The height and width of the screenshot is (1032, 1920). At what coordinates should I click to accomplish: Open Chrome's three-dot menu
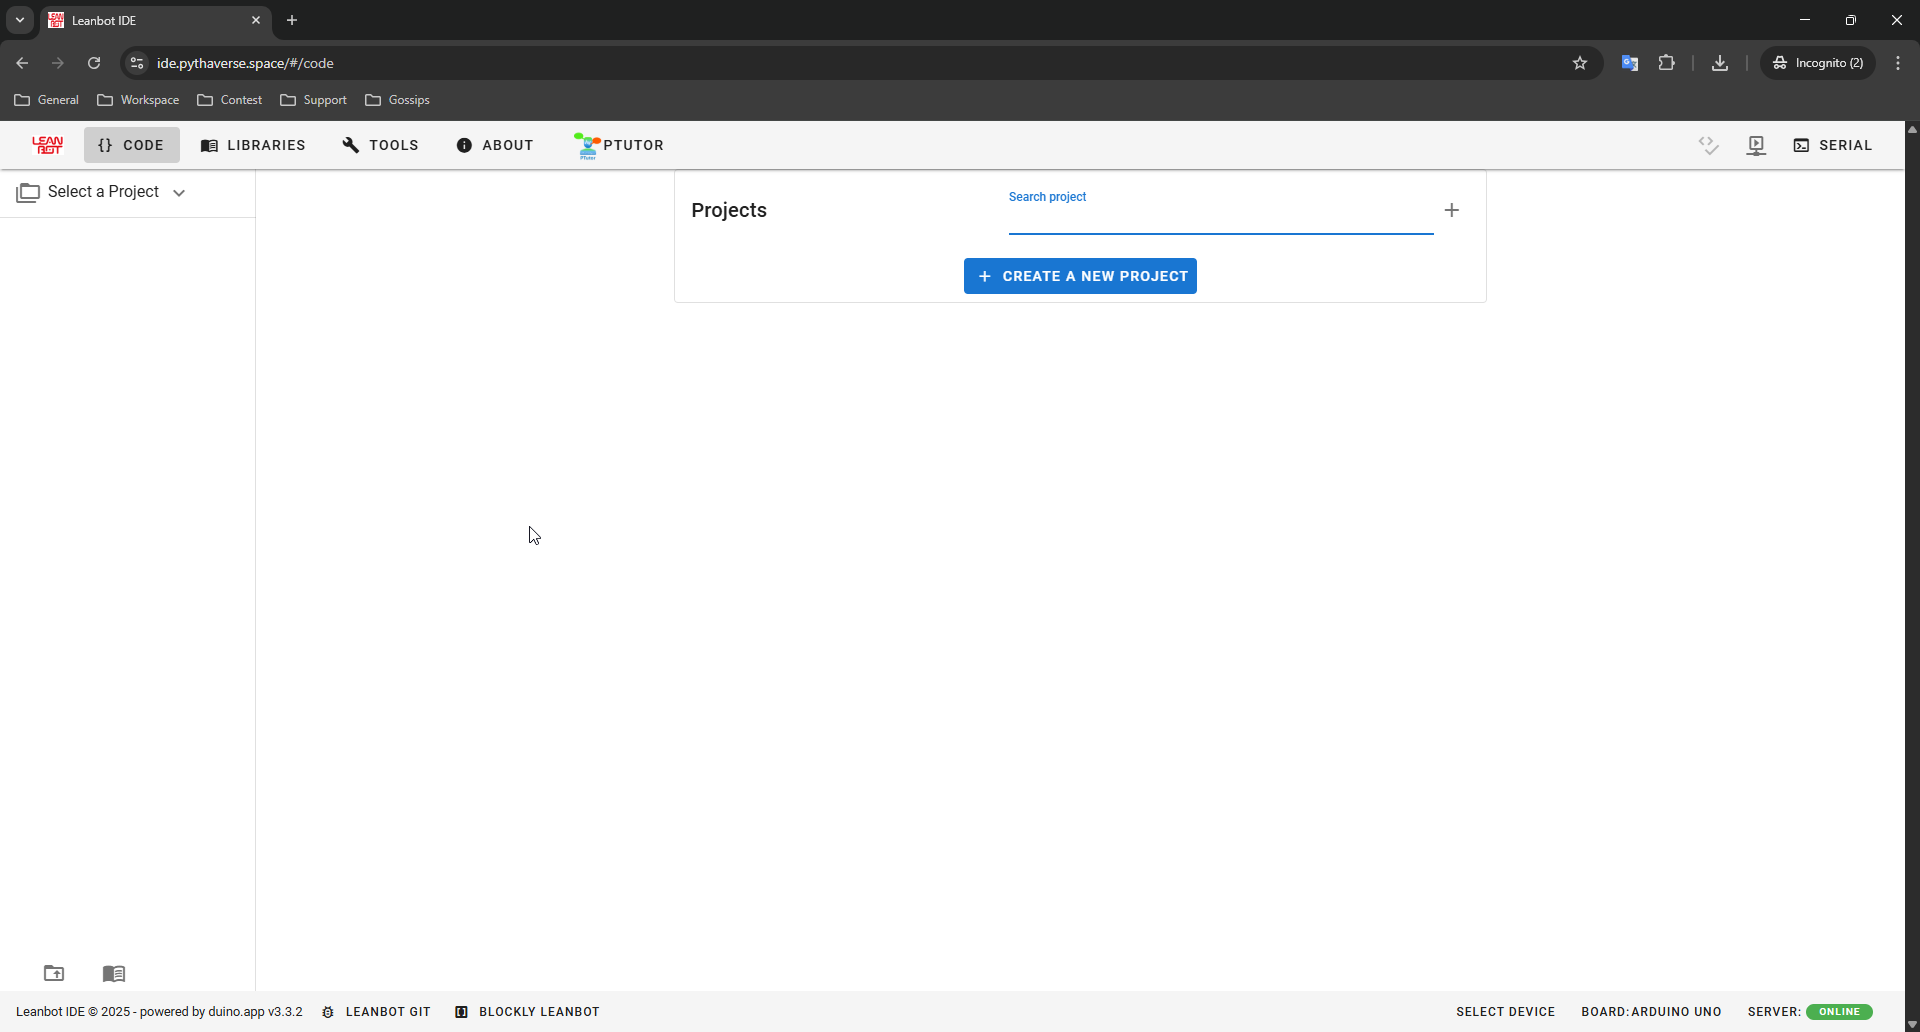[1898, 63]
